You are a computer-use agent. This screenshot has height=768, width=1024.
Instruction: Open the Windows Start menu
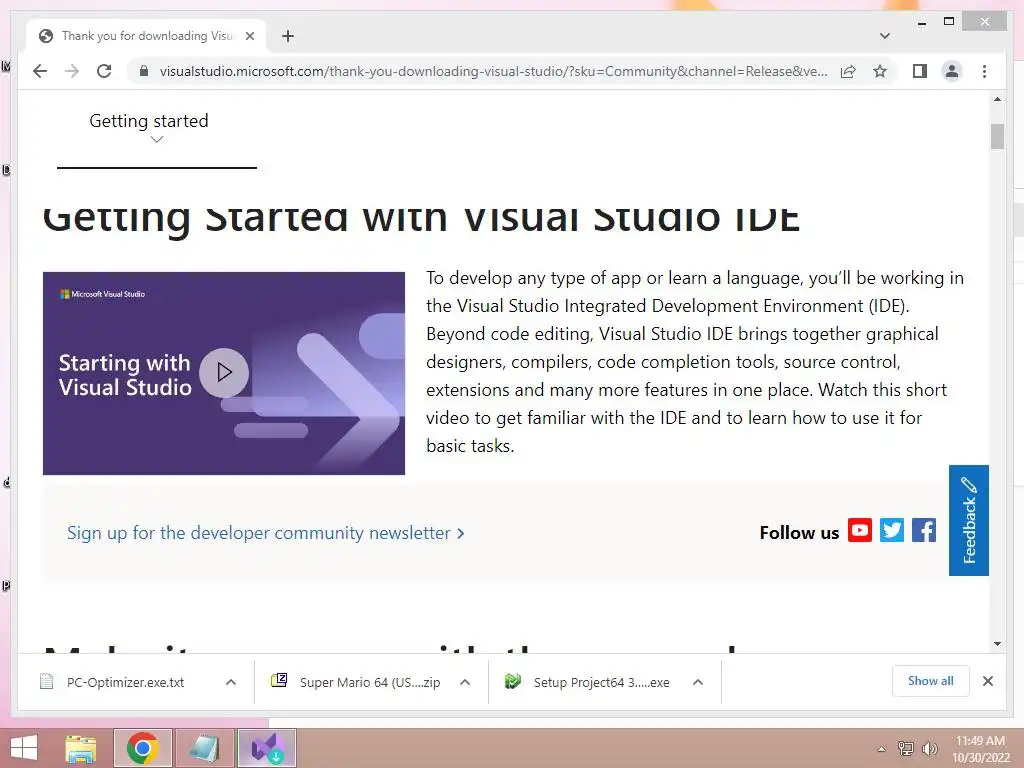coord(24,748)
